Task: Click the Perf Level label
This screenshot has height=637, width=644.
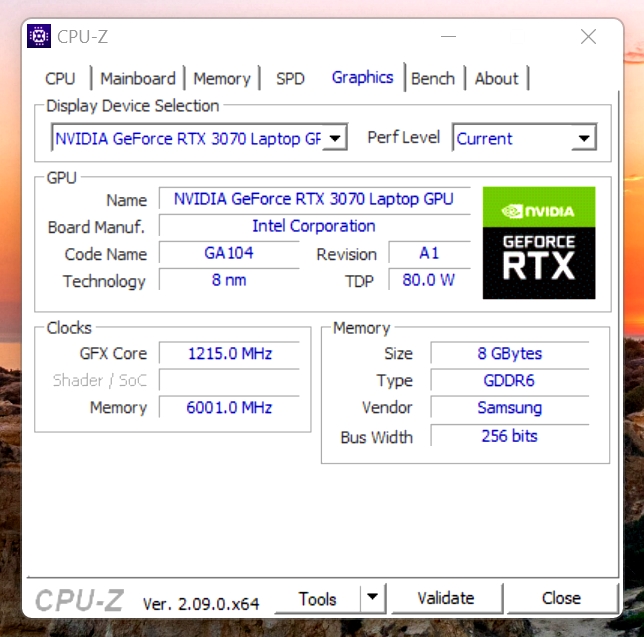Action: point(403,138)
